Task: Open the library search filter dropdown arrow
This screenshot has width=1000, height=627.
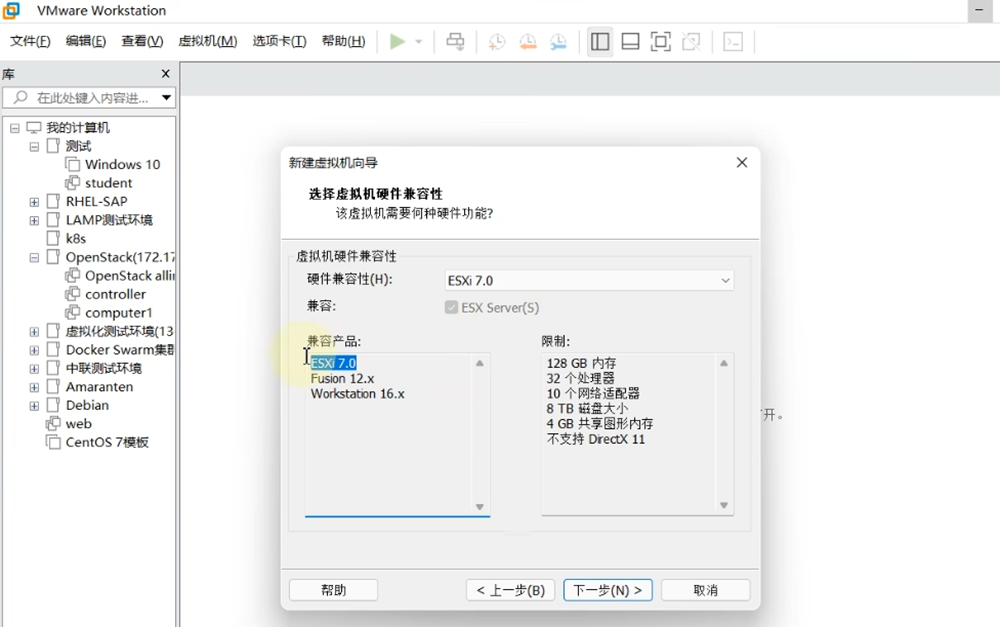Action: click(x=166, y=98)
